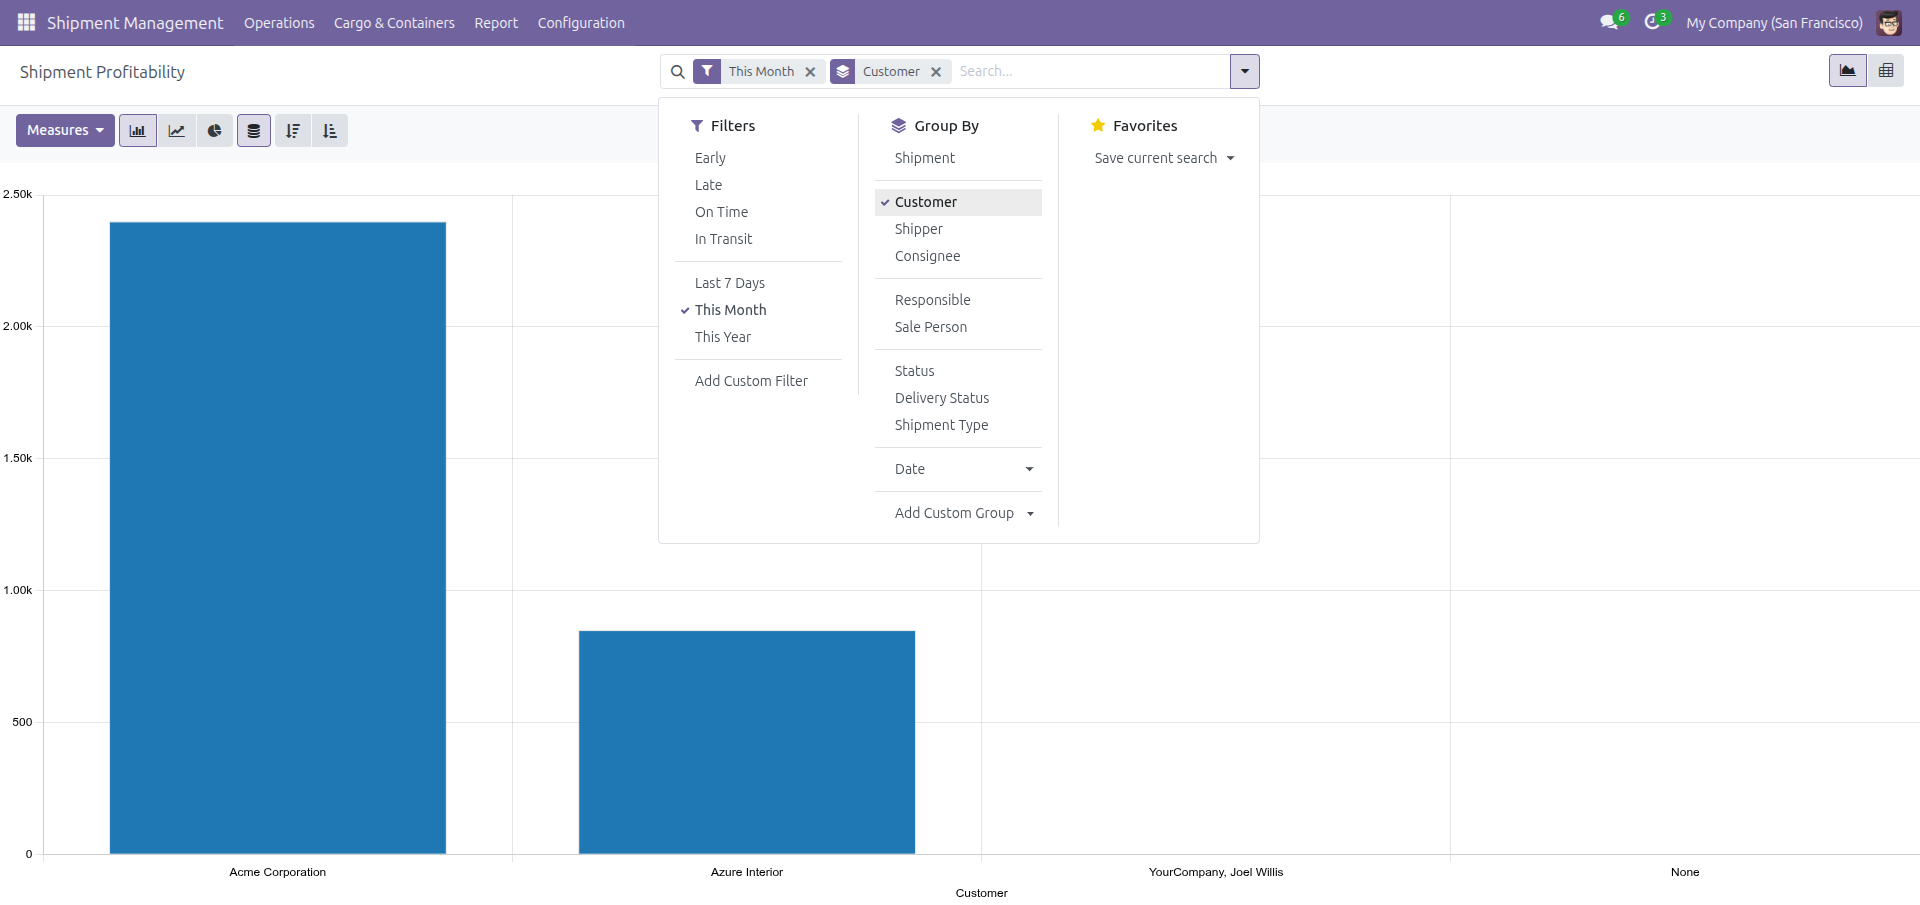Group by Responsible
1920x905 pixels.
[958, 300]
